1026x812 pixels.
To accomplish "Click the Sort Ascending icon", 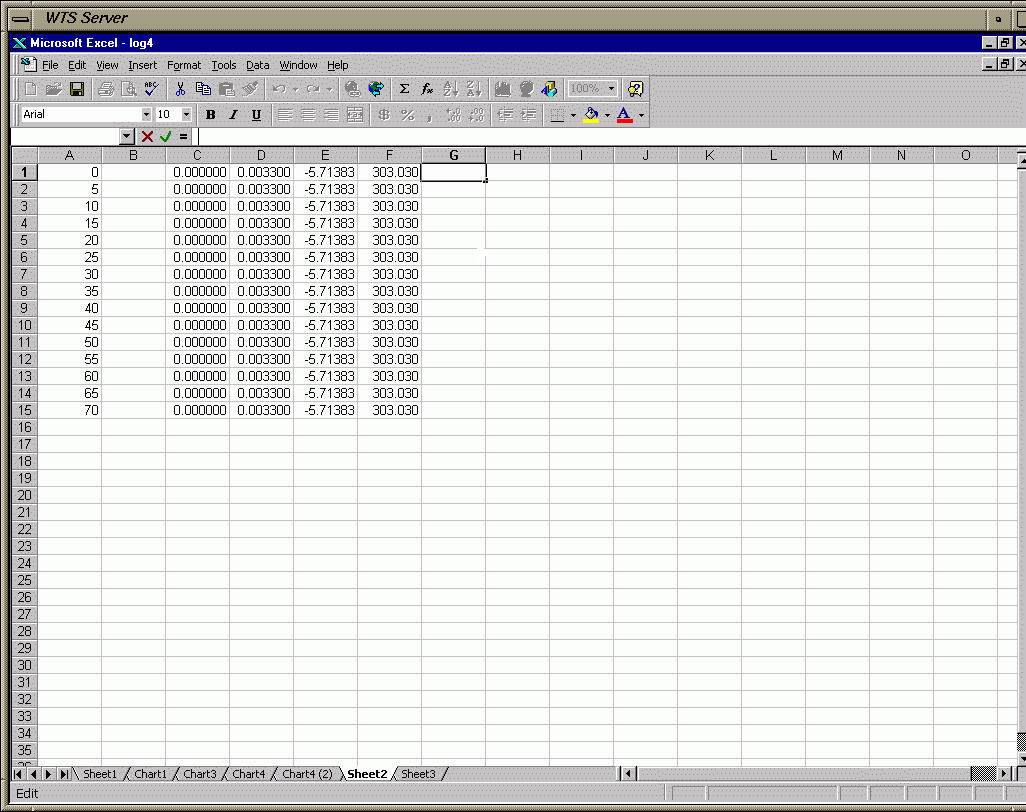I will pyautogui.click(x=450, y=89).
